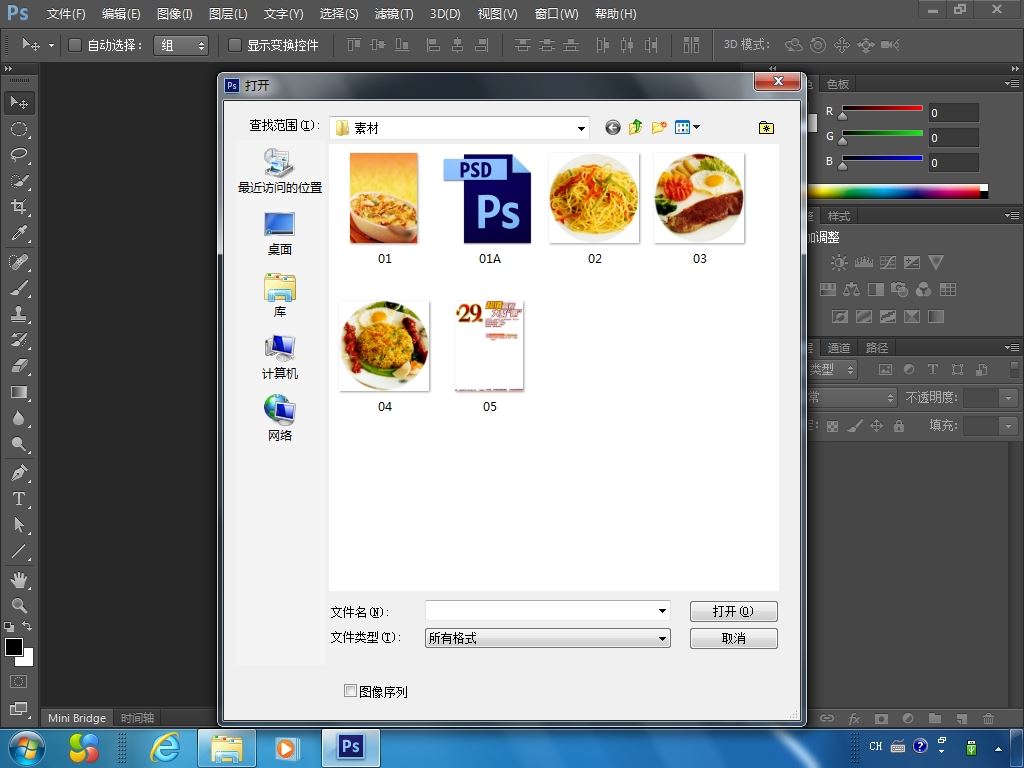
Task: Switch to the 路径 tab
Action: click(x=876, y=347)
